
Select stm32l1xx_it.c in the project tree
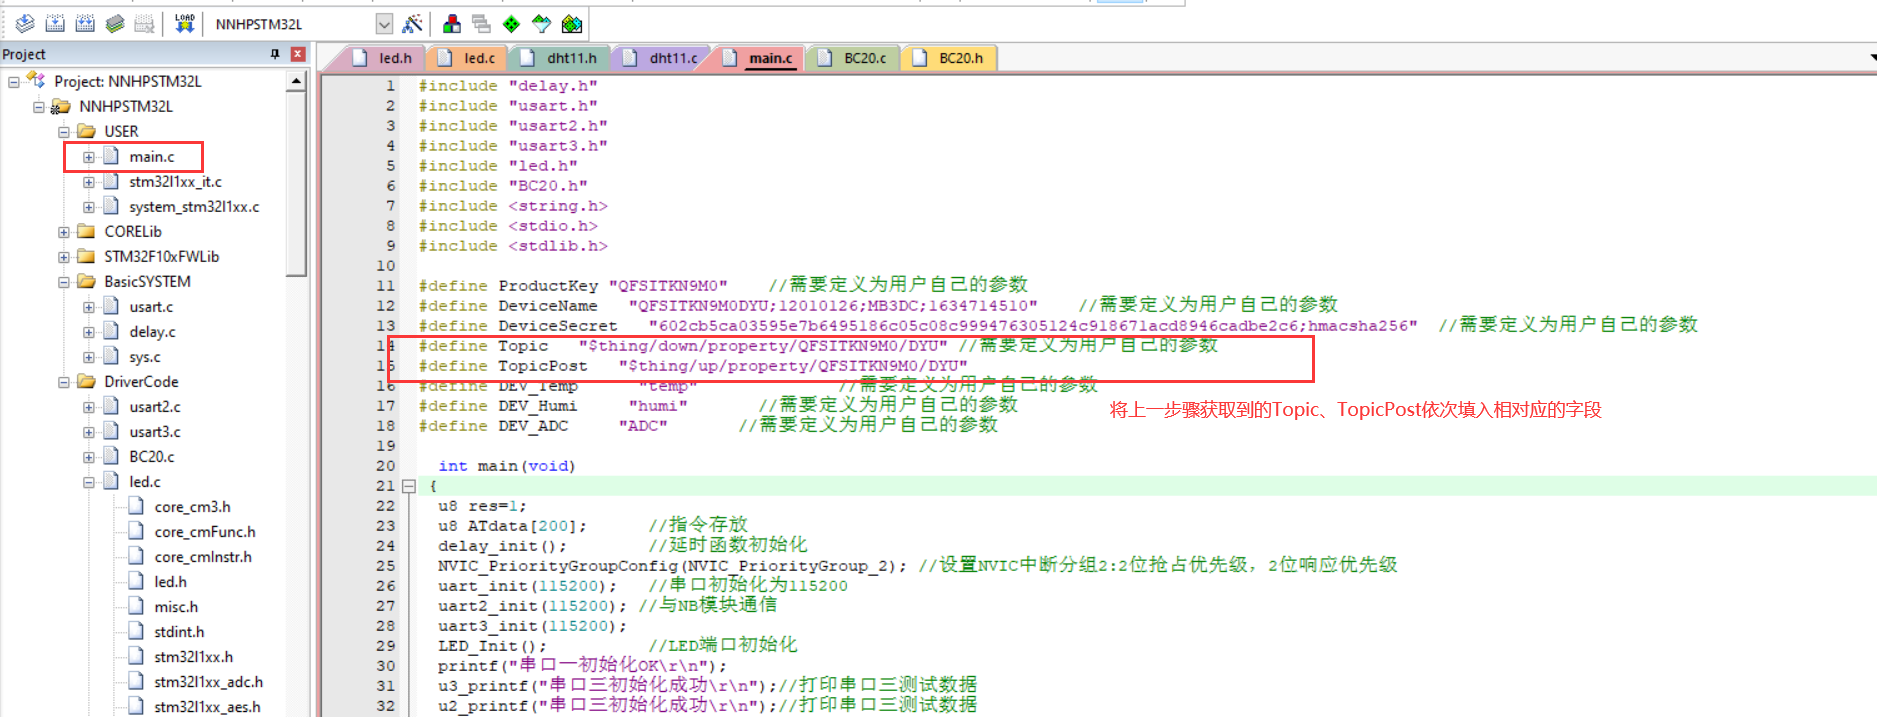click(x=175, y=182)
